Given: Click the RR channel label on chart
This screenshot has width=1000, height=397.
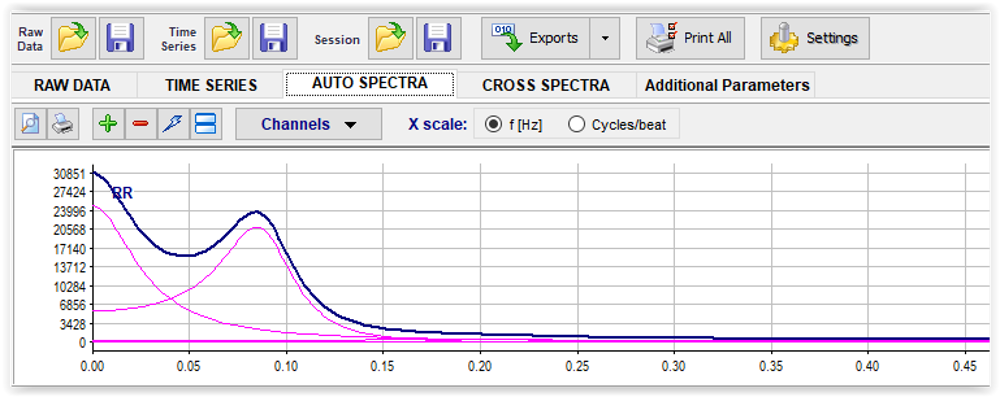Looking at the screenshot, I should [x=122, y=193].
